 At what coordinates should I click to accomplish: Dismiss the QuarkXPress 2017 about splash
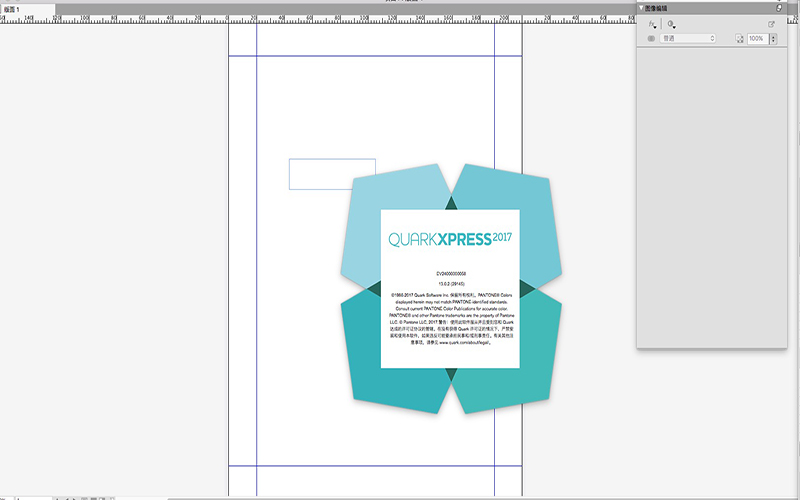click(x=451, y=289)
